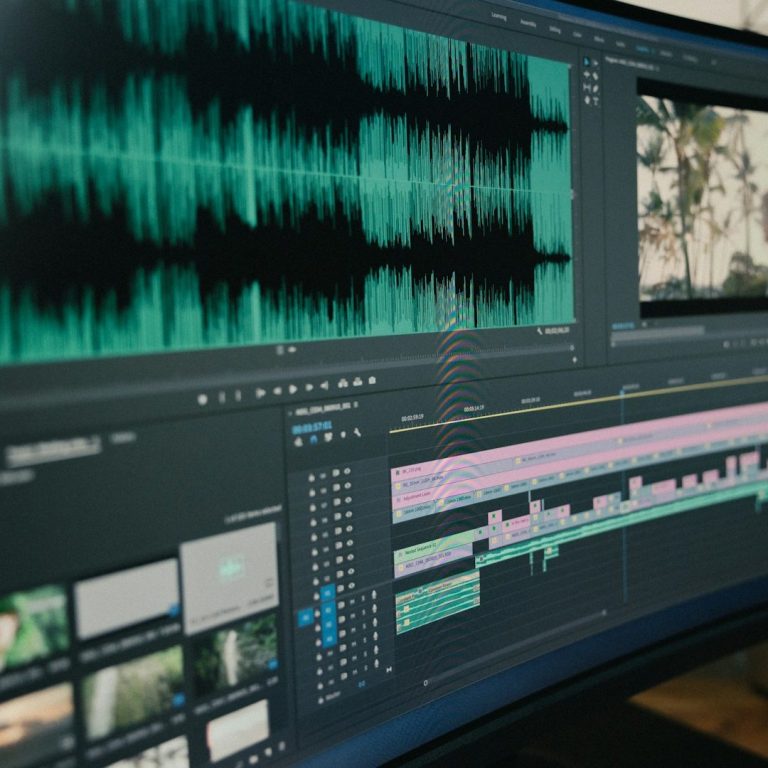768x768 pixels.
Task: Toggle Snap in the Timeline header
Action: (313, 439)
